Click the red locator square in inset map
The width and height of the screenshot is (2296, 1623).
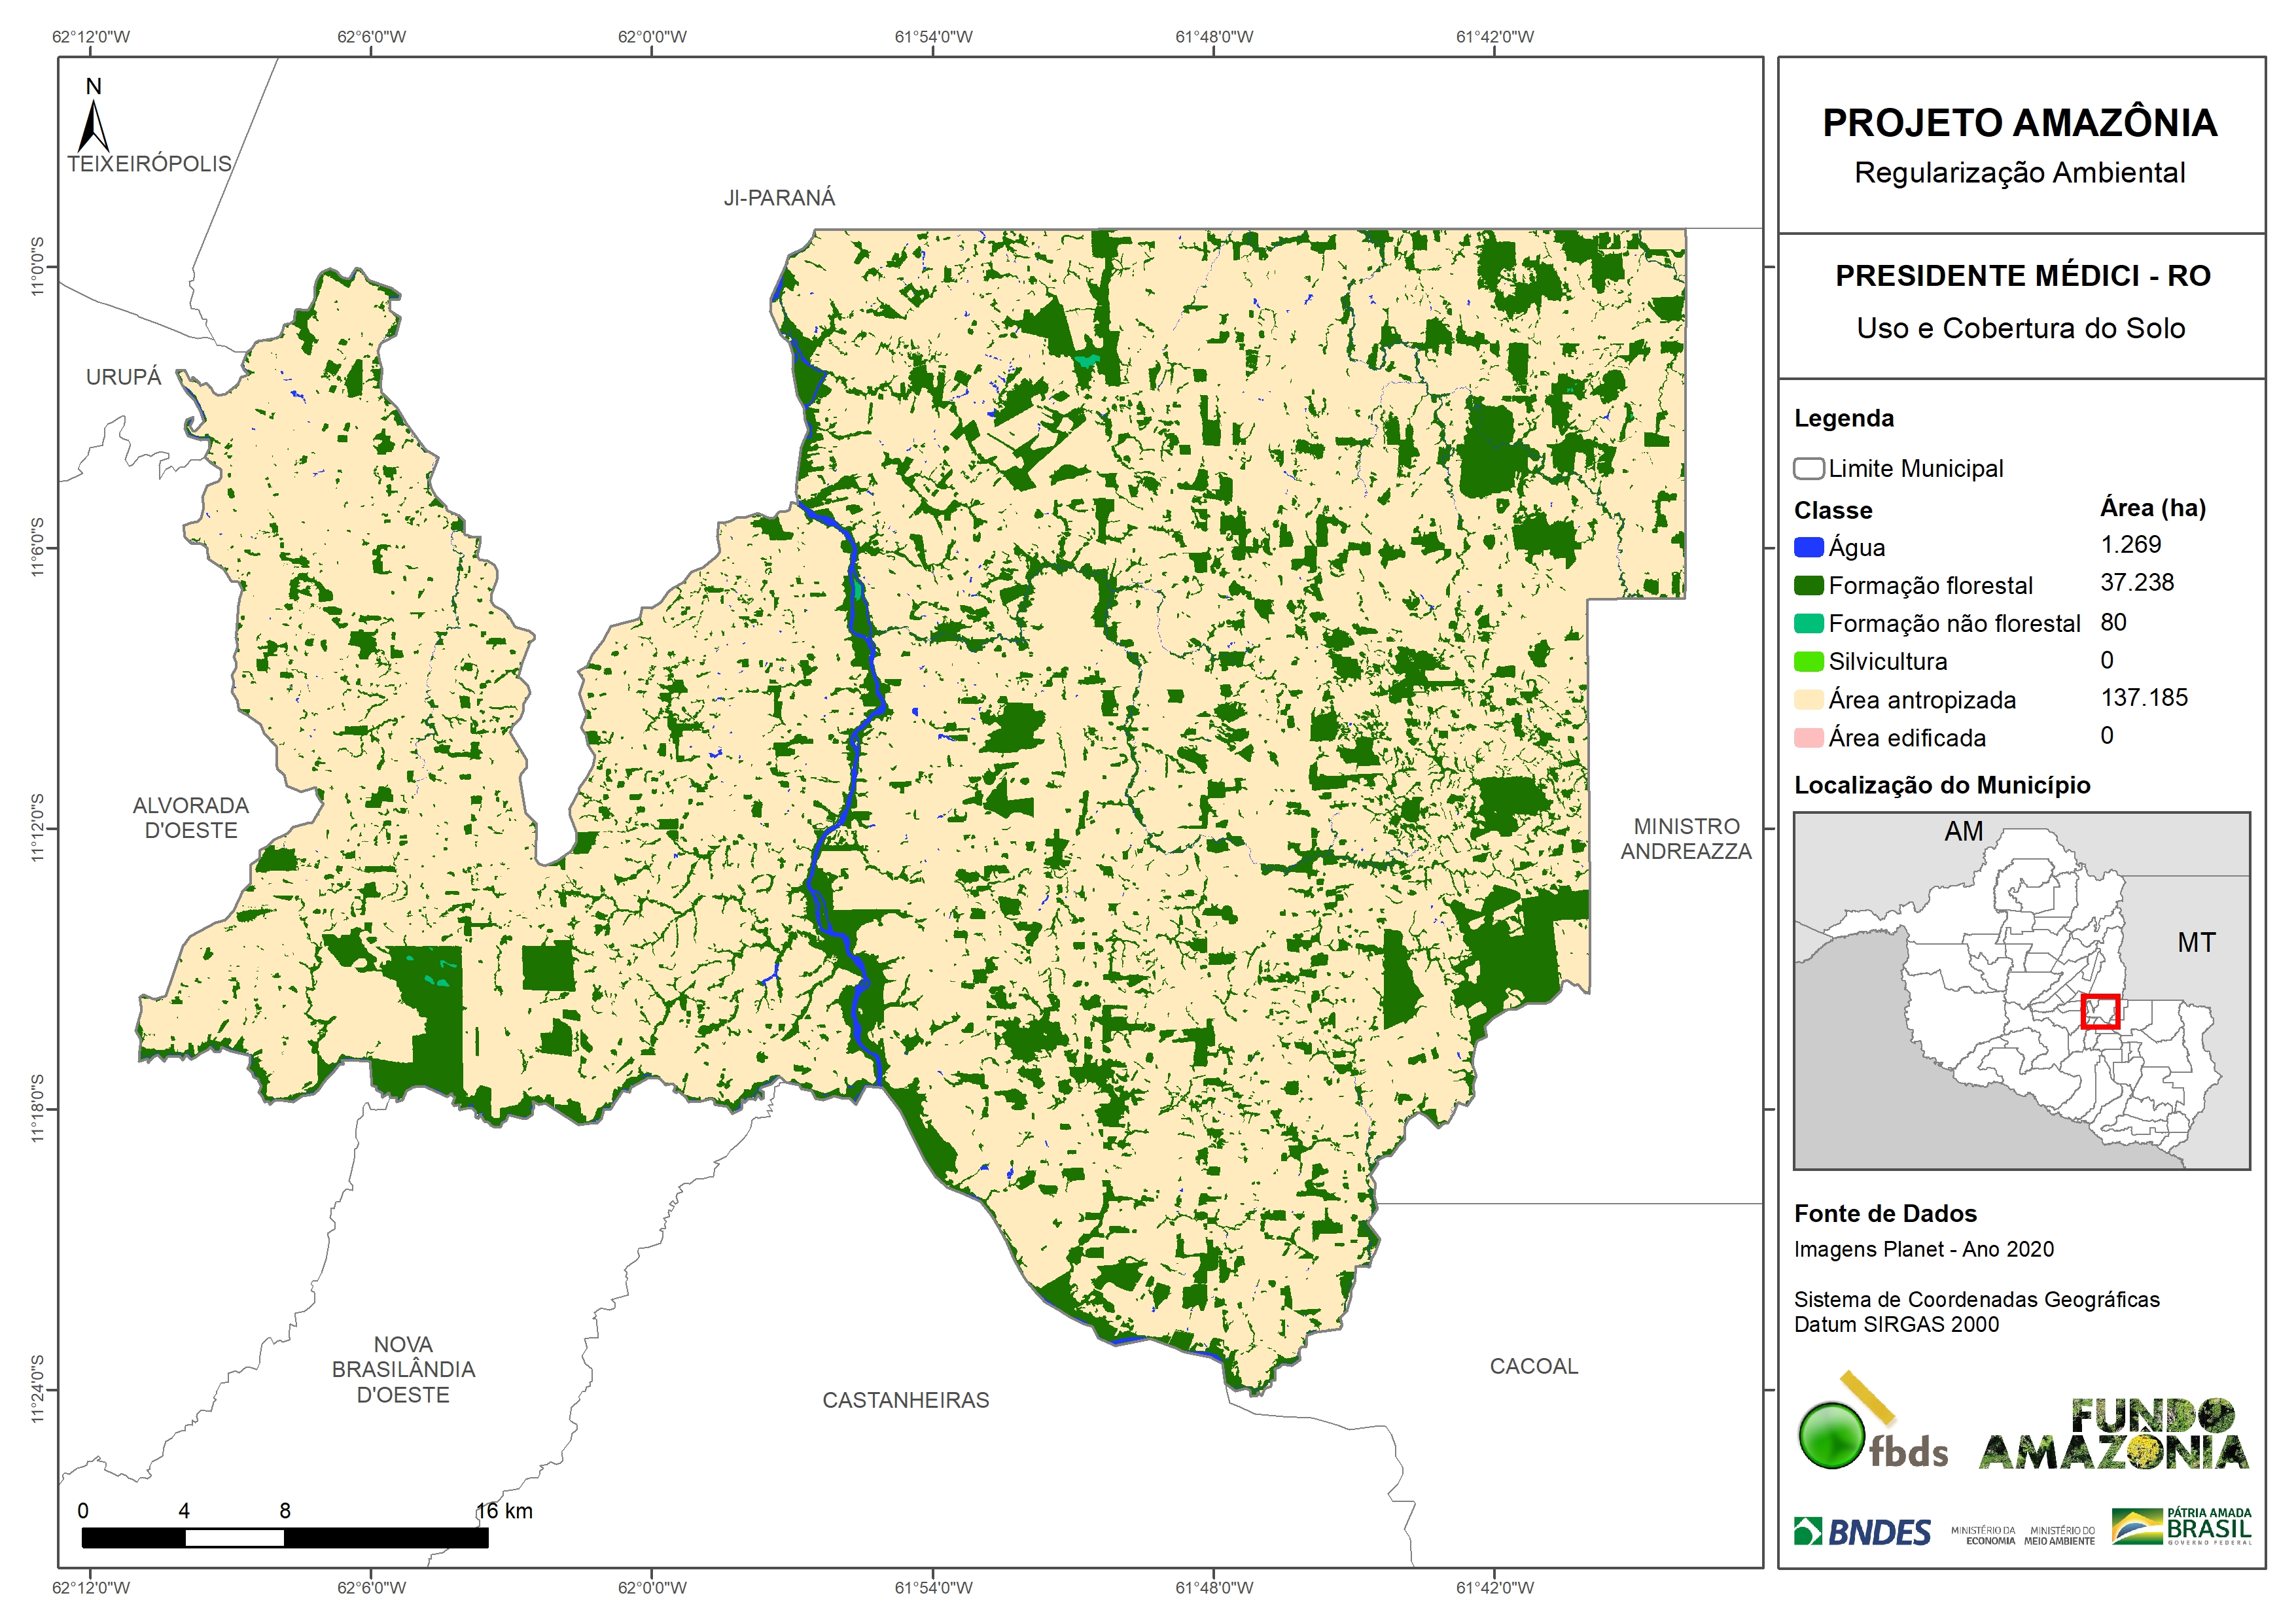(x=2100, y=1011)
